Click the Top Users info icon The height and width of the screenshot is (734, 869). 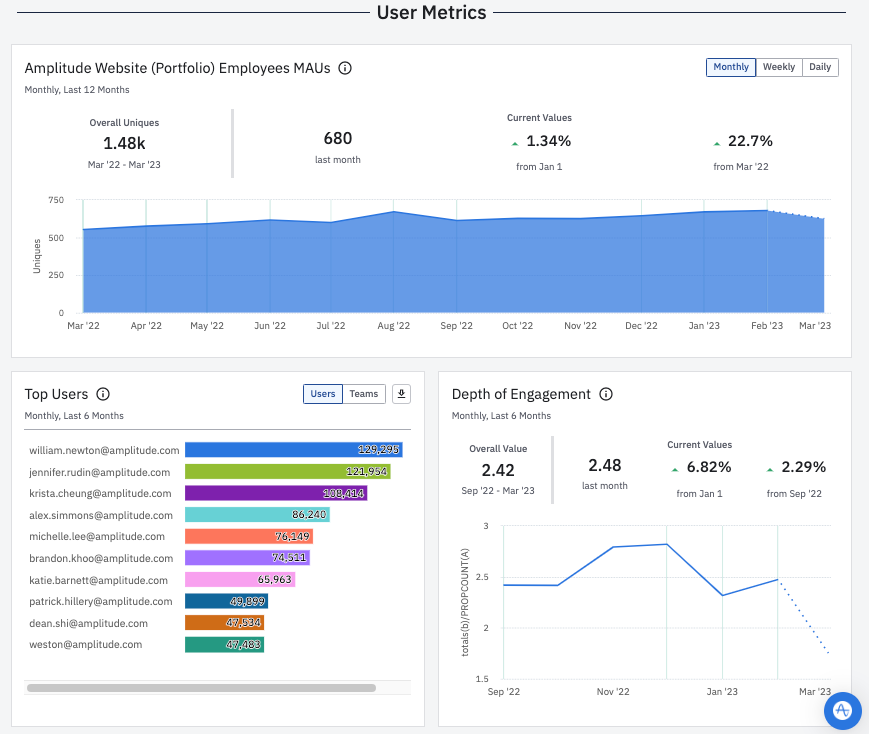point(103,394)
